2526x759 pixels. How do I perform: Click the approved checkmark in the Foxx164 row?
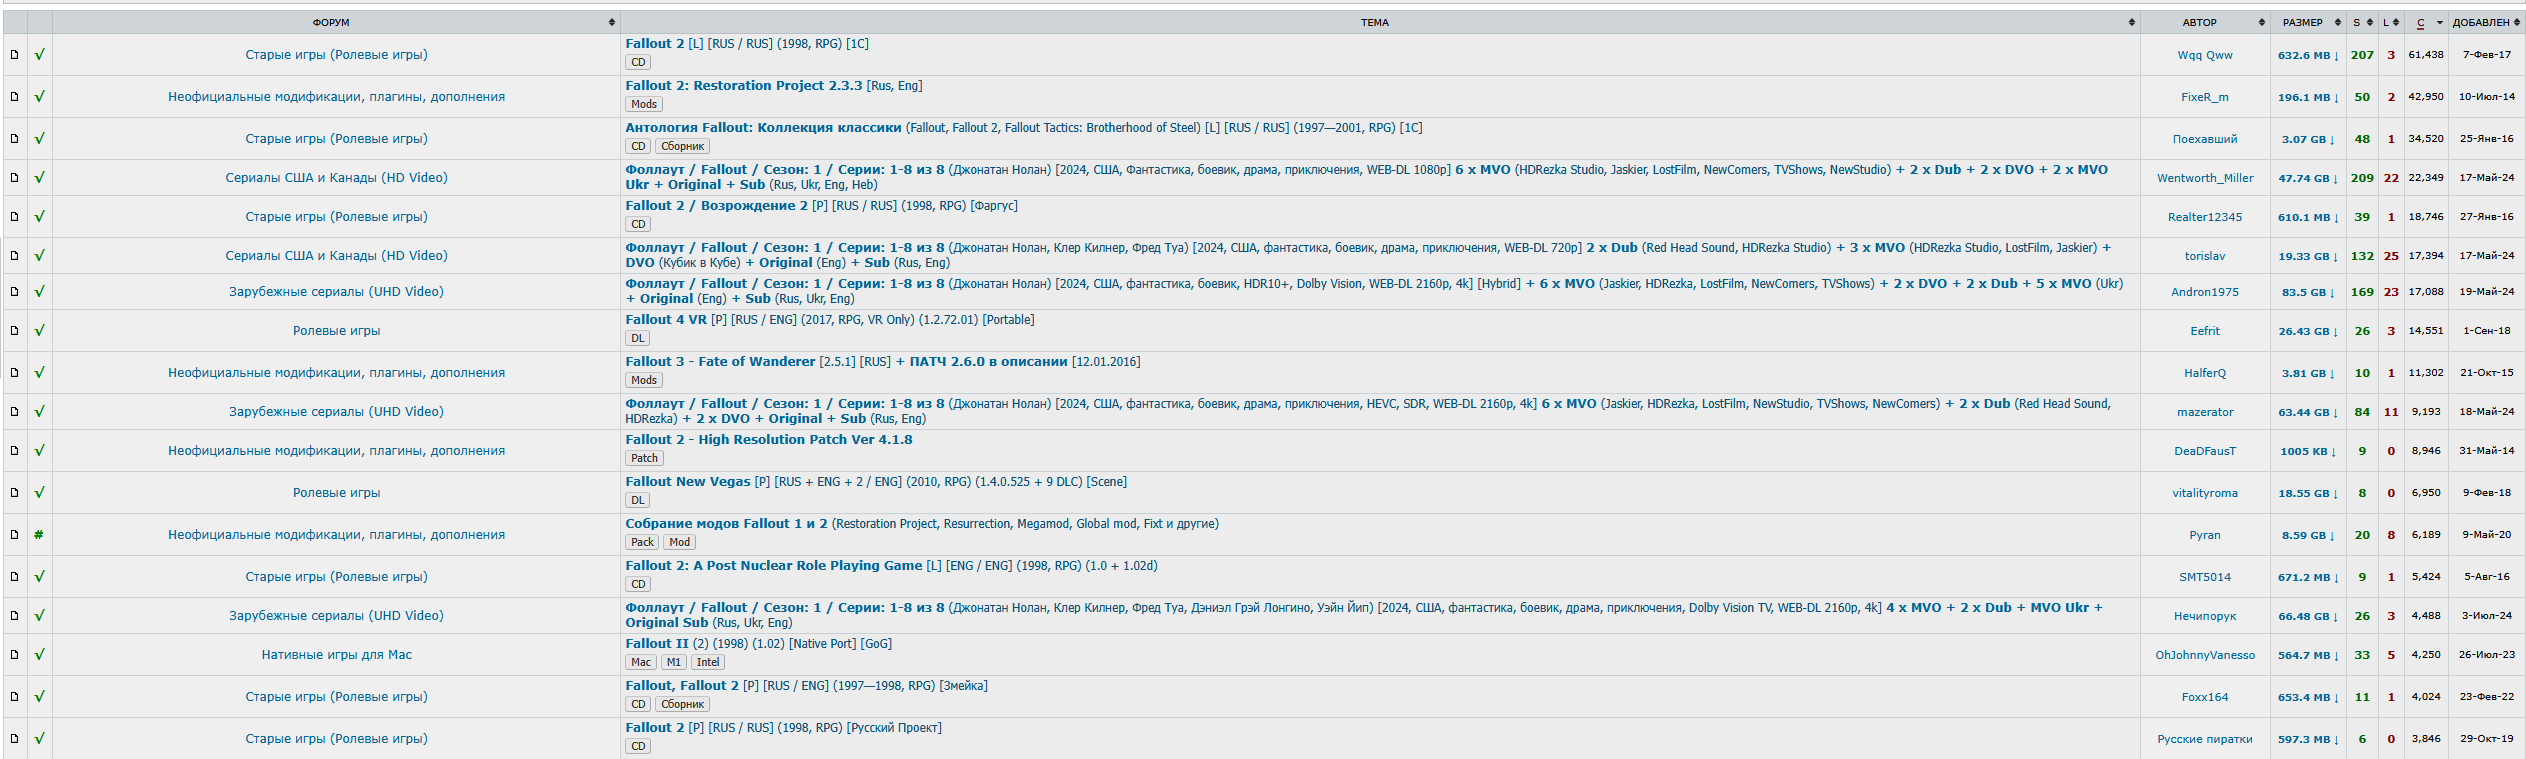(39, 697)
